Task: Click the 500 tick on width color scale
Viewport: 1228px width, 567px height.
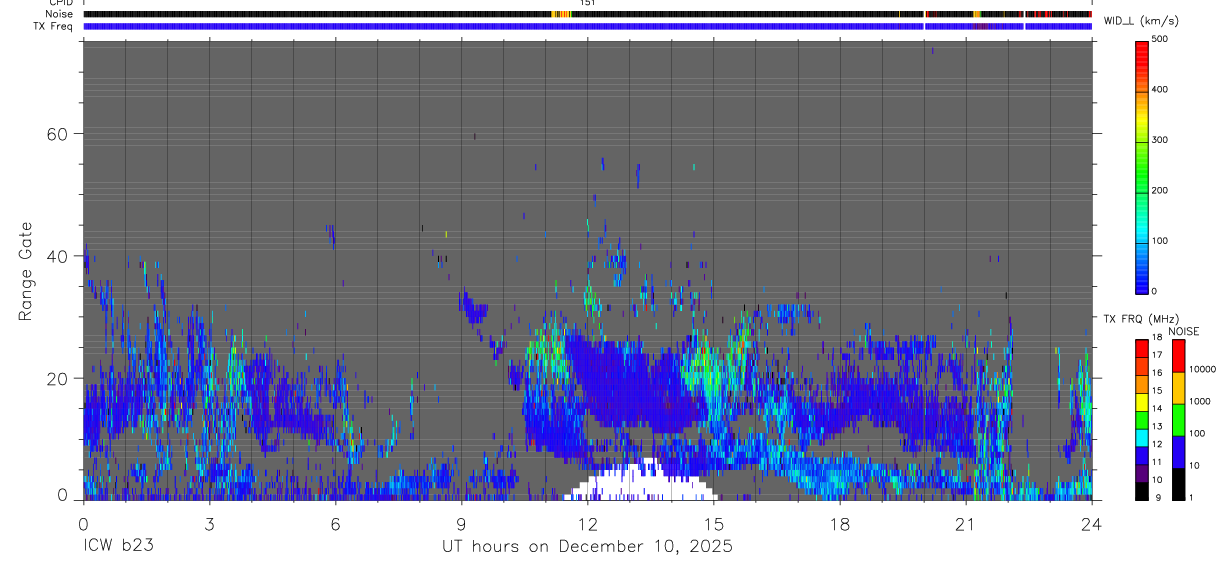Action: [x=1161, y=39]
